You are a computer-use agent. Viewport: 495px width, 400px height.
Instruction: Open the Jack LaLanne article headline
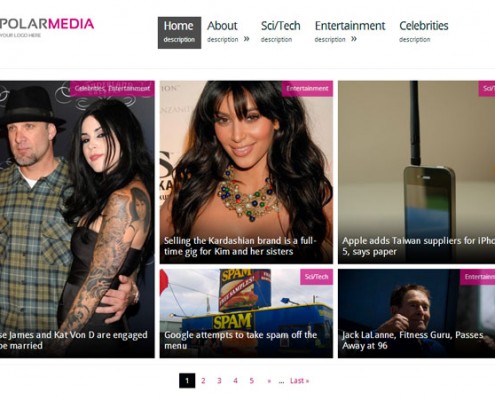pyautogui.click(x=413, y=340)
